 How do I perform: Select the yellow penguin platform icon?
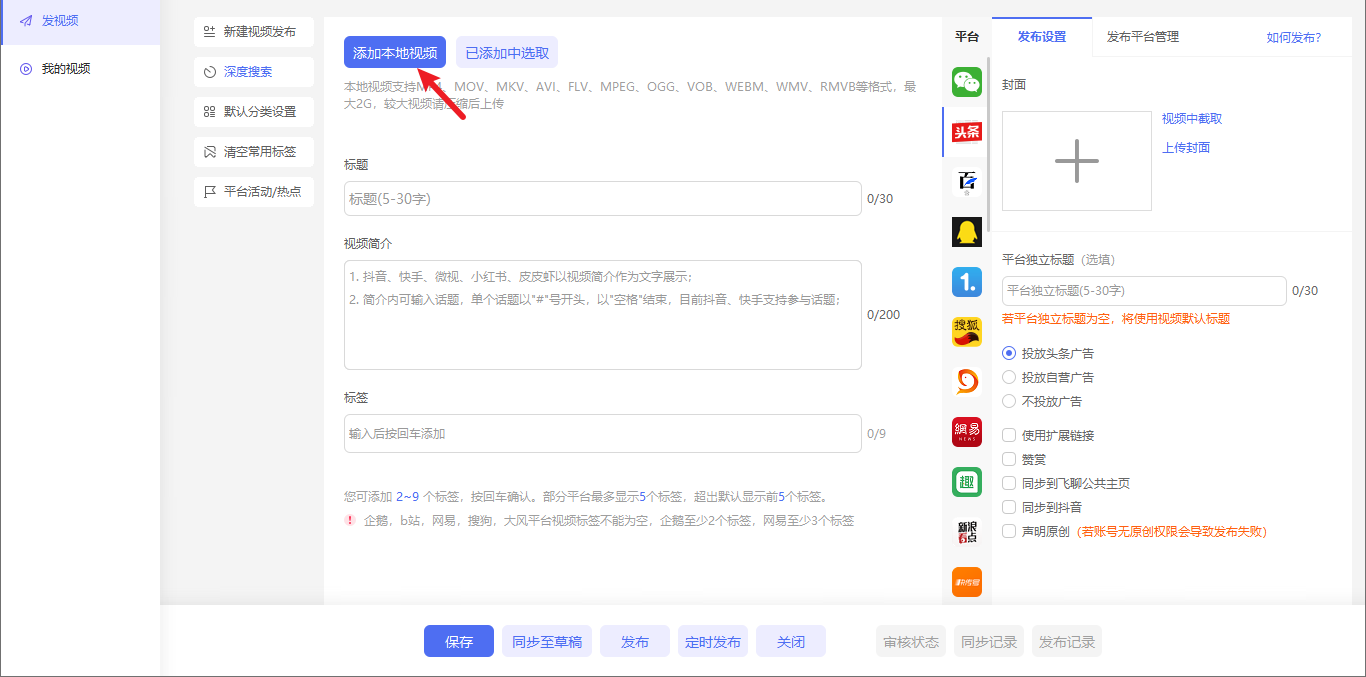pos(966,232)
